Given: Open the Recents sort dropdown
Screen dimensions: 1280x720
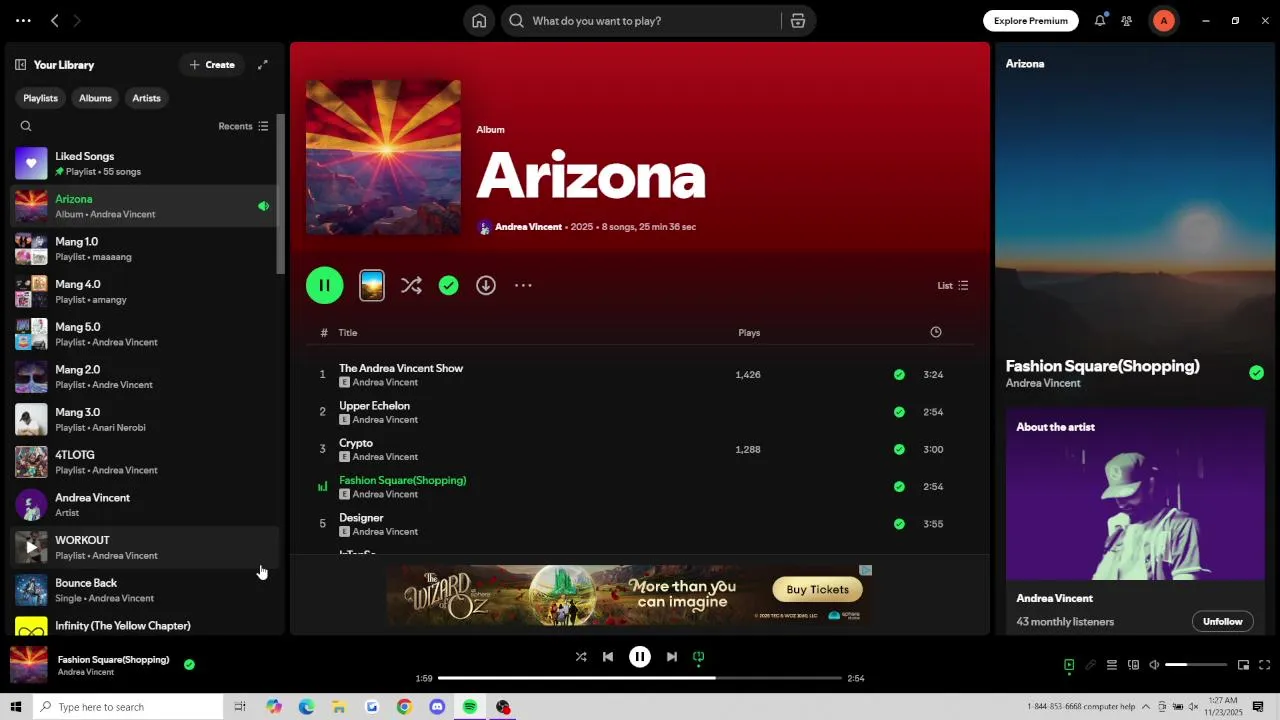Looking at the screenshot, I should (x=243, y=126).
